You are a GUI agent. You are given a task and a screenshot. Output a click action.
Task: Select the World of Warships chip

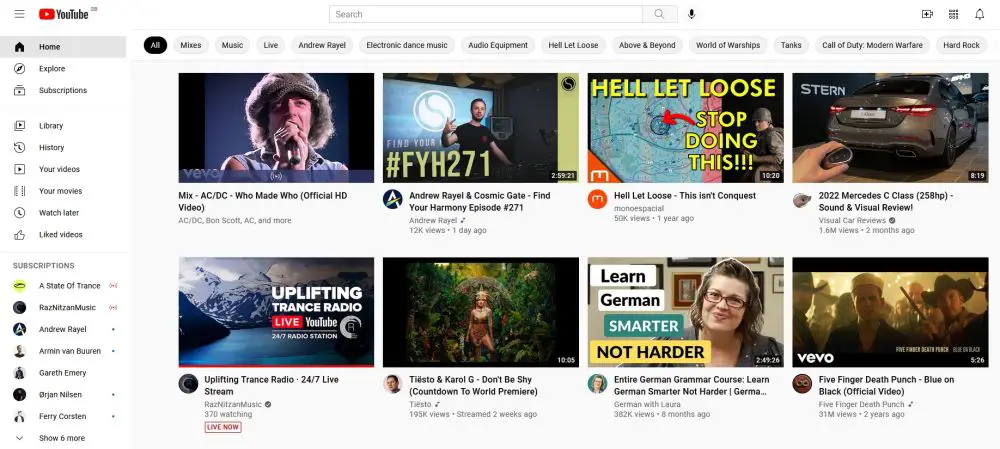pyautogui.click(x=728, y=45)
